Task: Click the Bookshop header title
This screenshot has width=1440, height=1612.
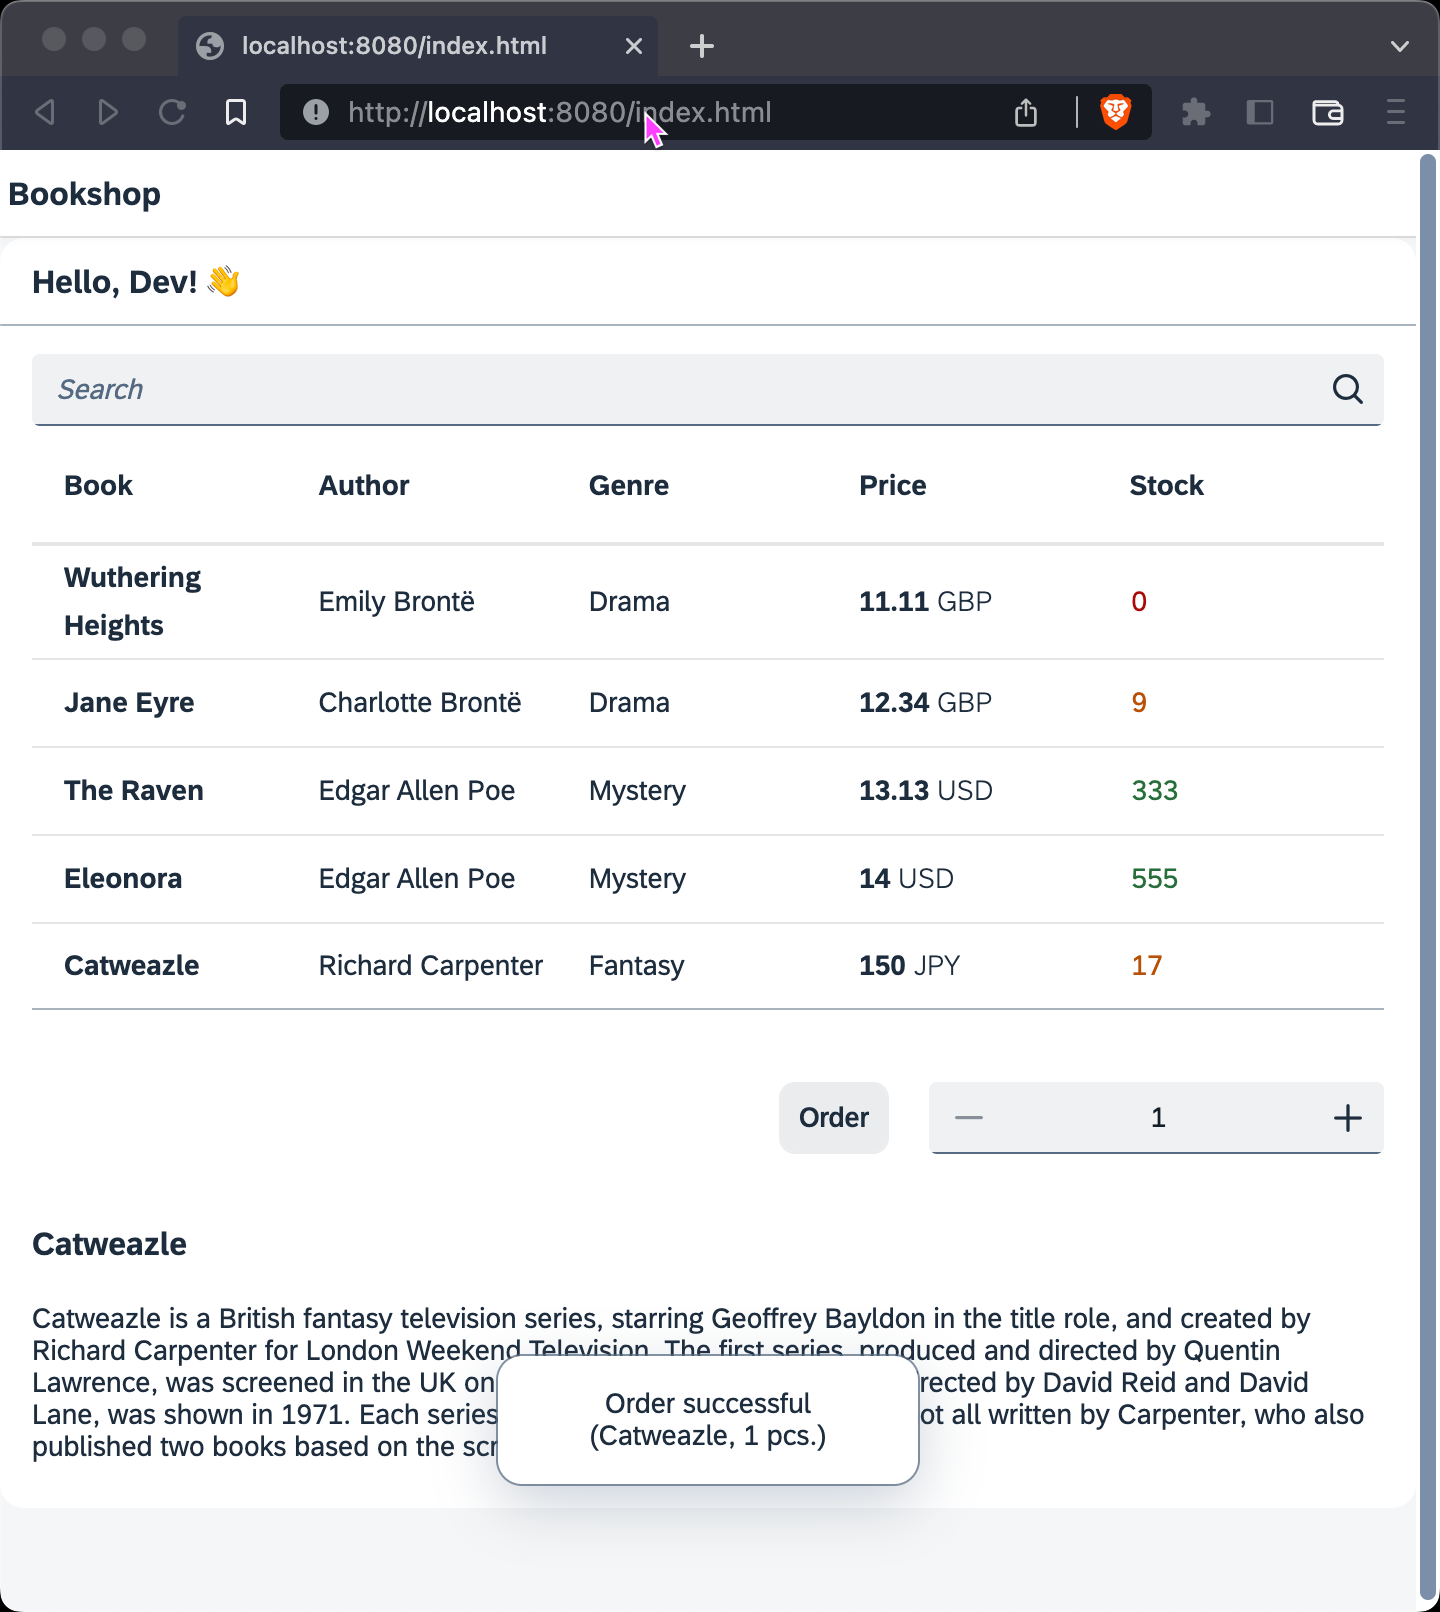Action: tap(85, 194)
